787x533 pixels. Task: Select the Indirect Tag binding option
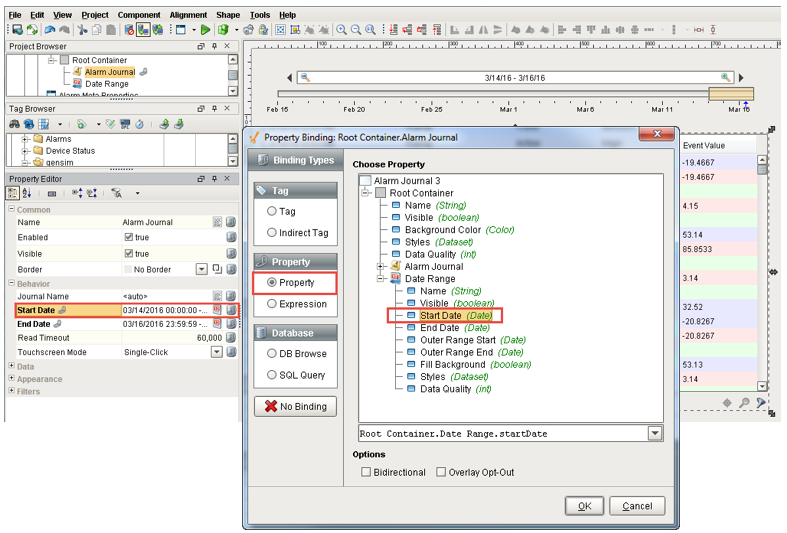[x=271, y=233]
